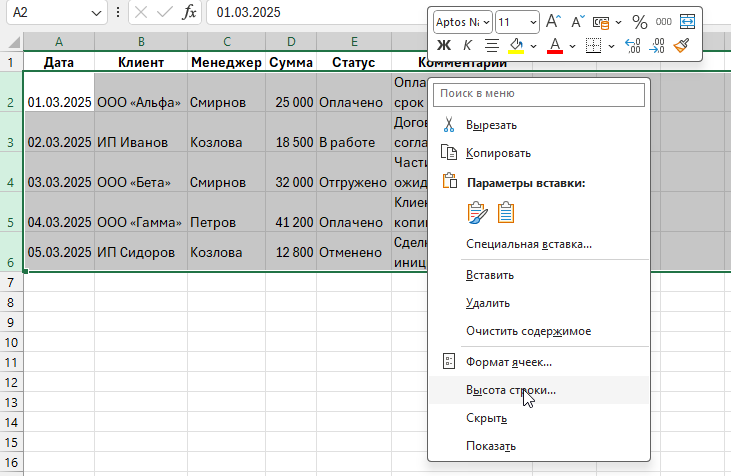Toggle italic К formatting
Image resolution: width=731 pixels, height=476 pixels.
click(467, 45)
